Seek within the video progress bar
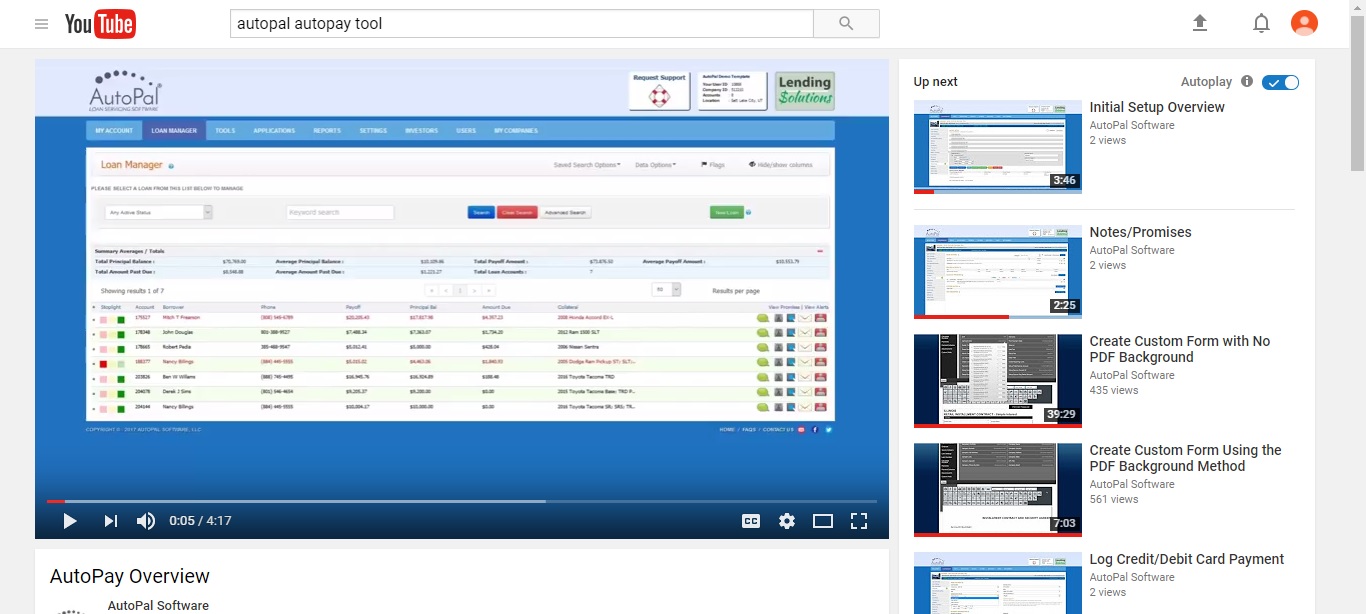Screen dimensions: 1366x614 [462, 501]
